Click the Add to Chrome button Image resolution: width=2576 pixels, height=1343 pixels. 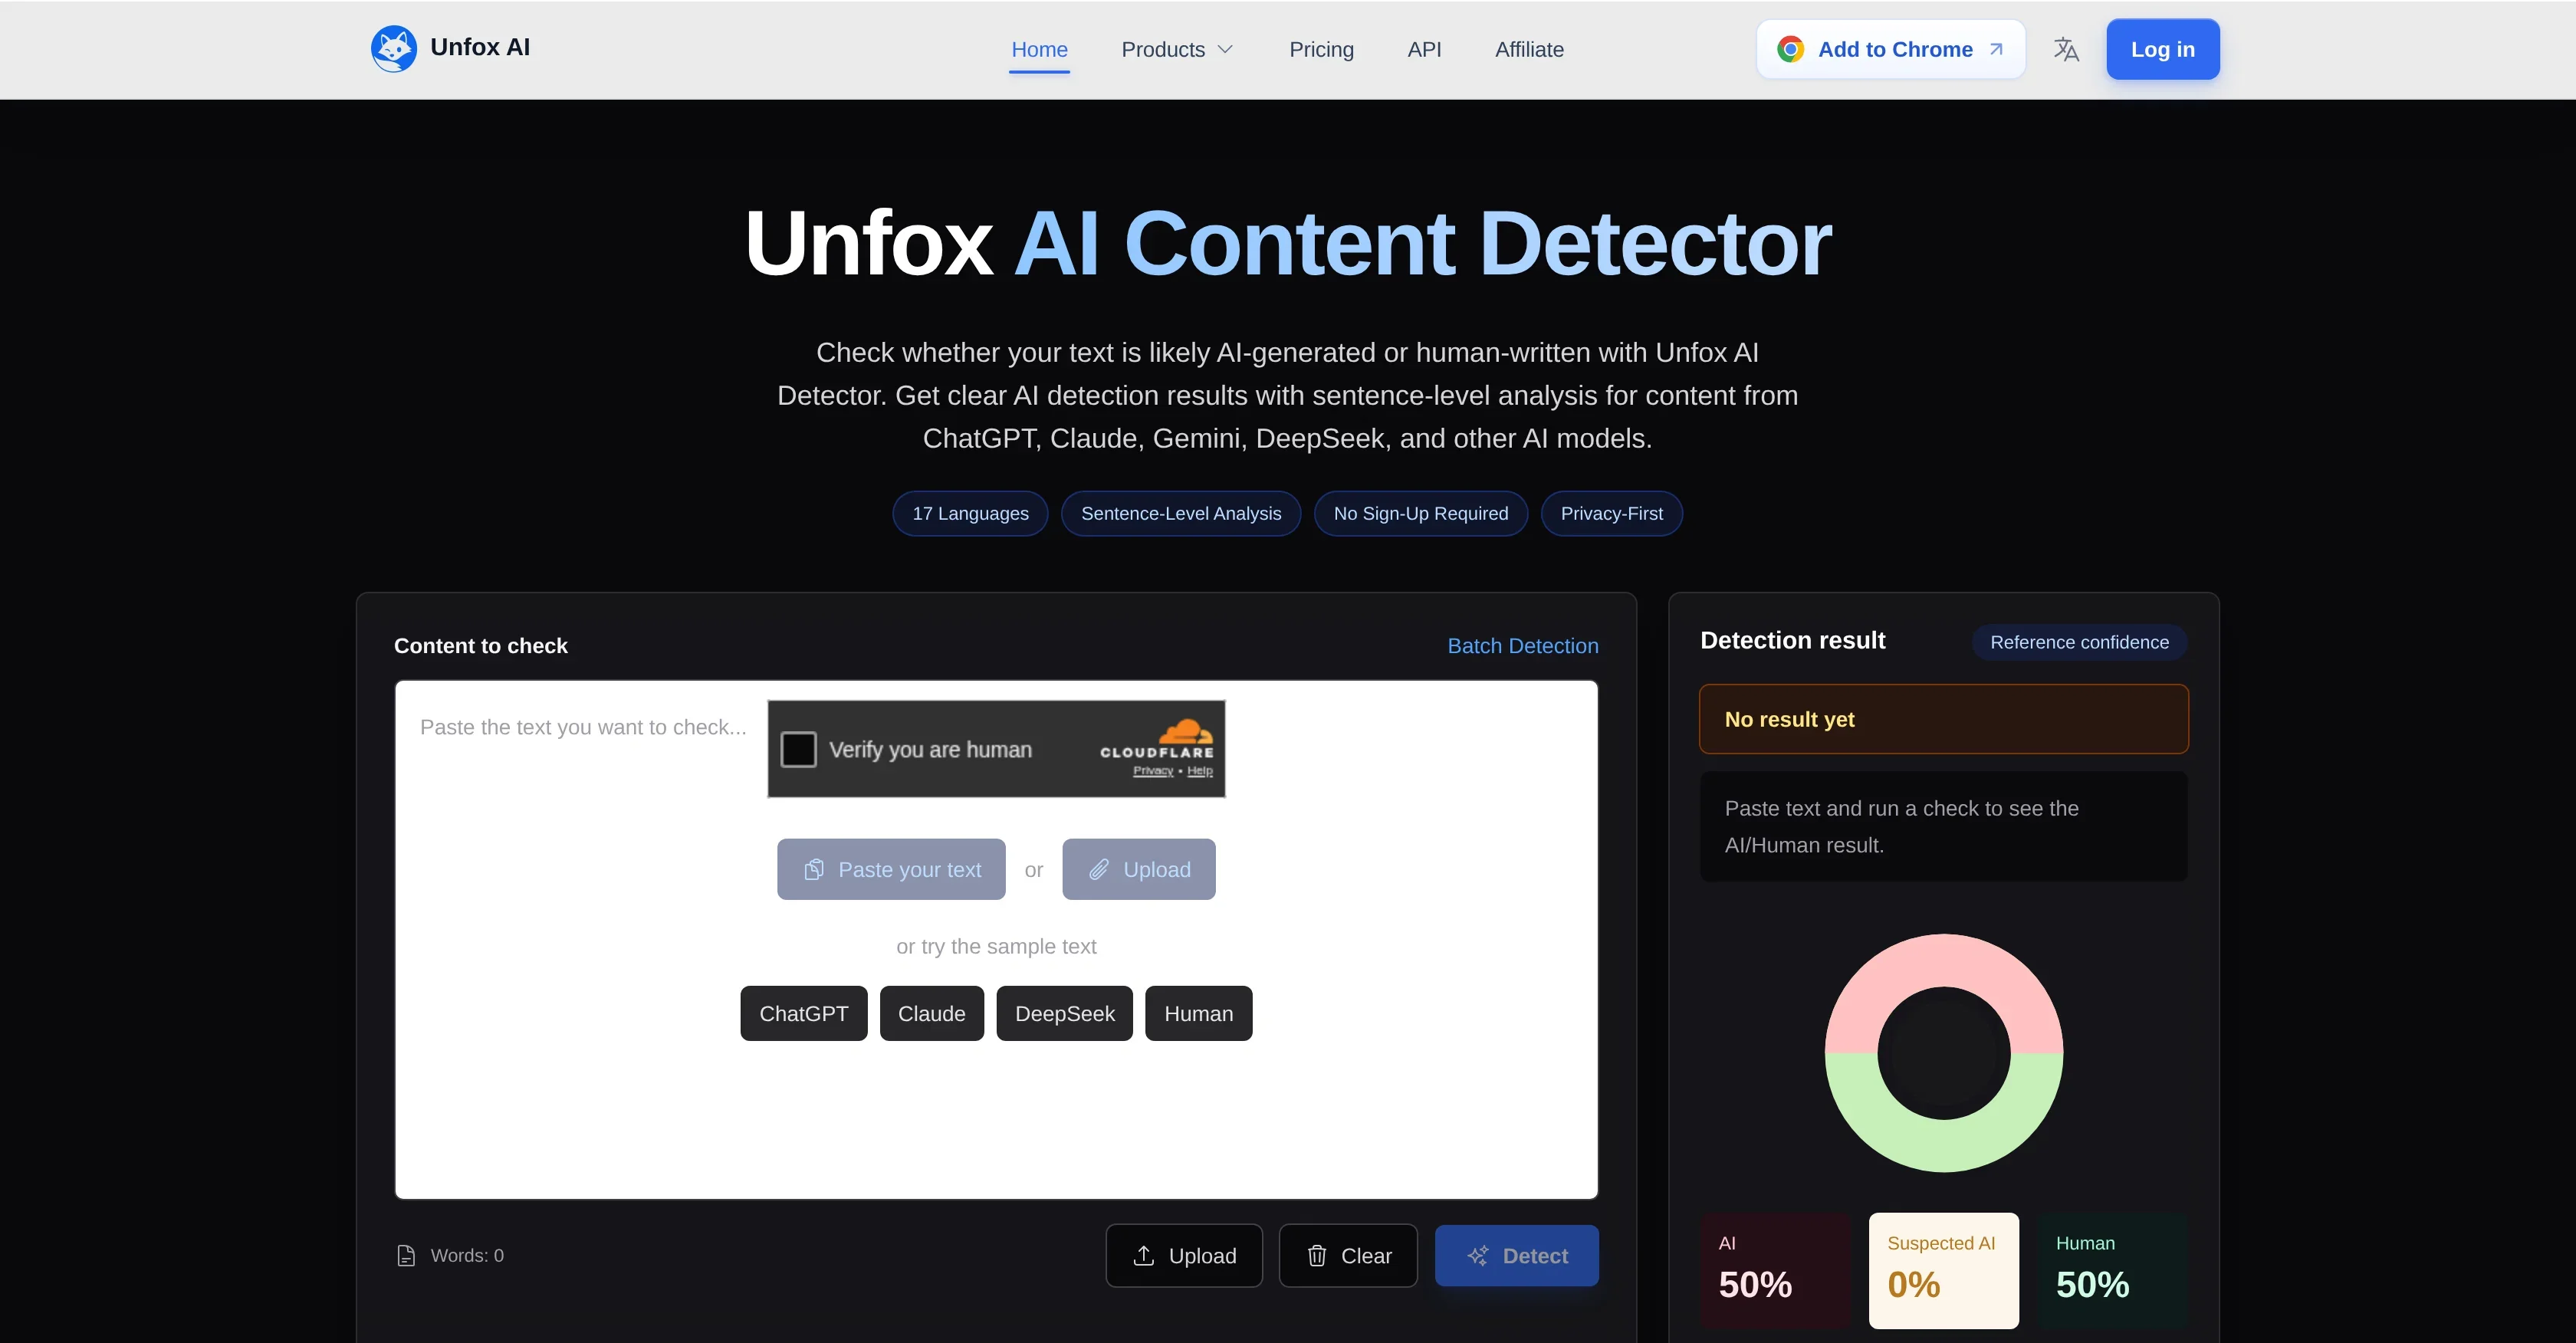pos(1890,49)
